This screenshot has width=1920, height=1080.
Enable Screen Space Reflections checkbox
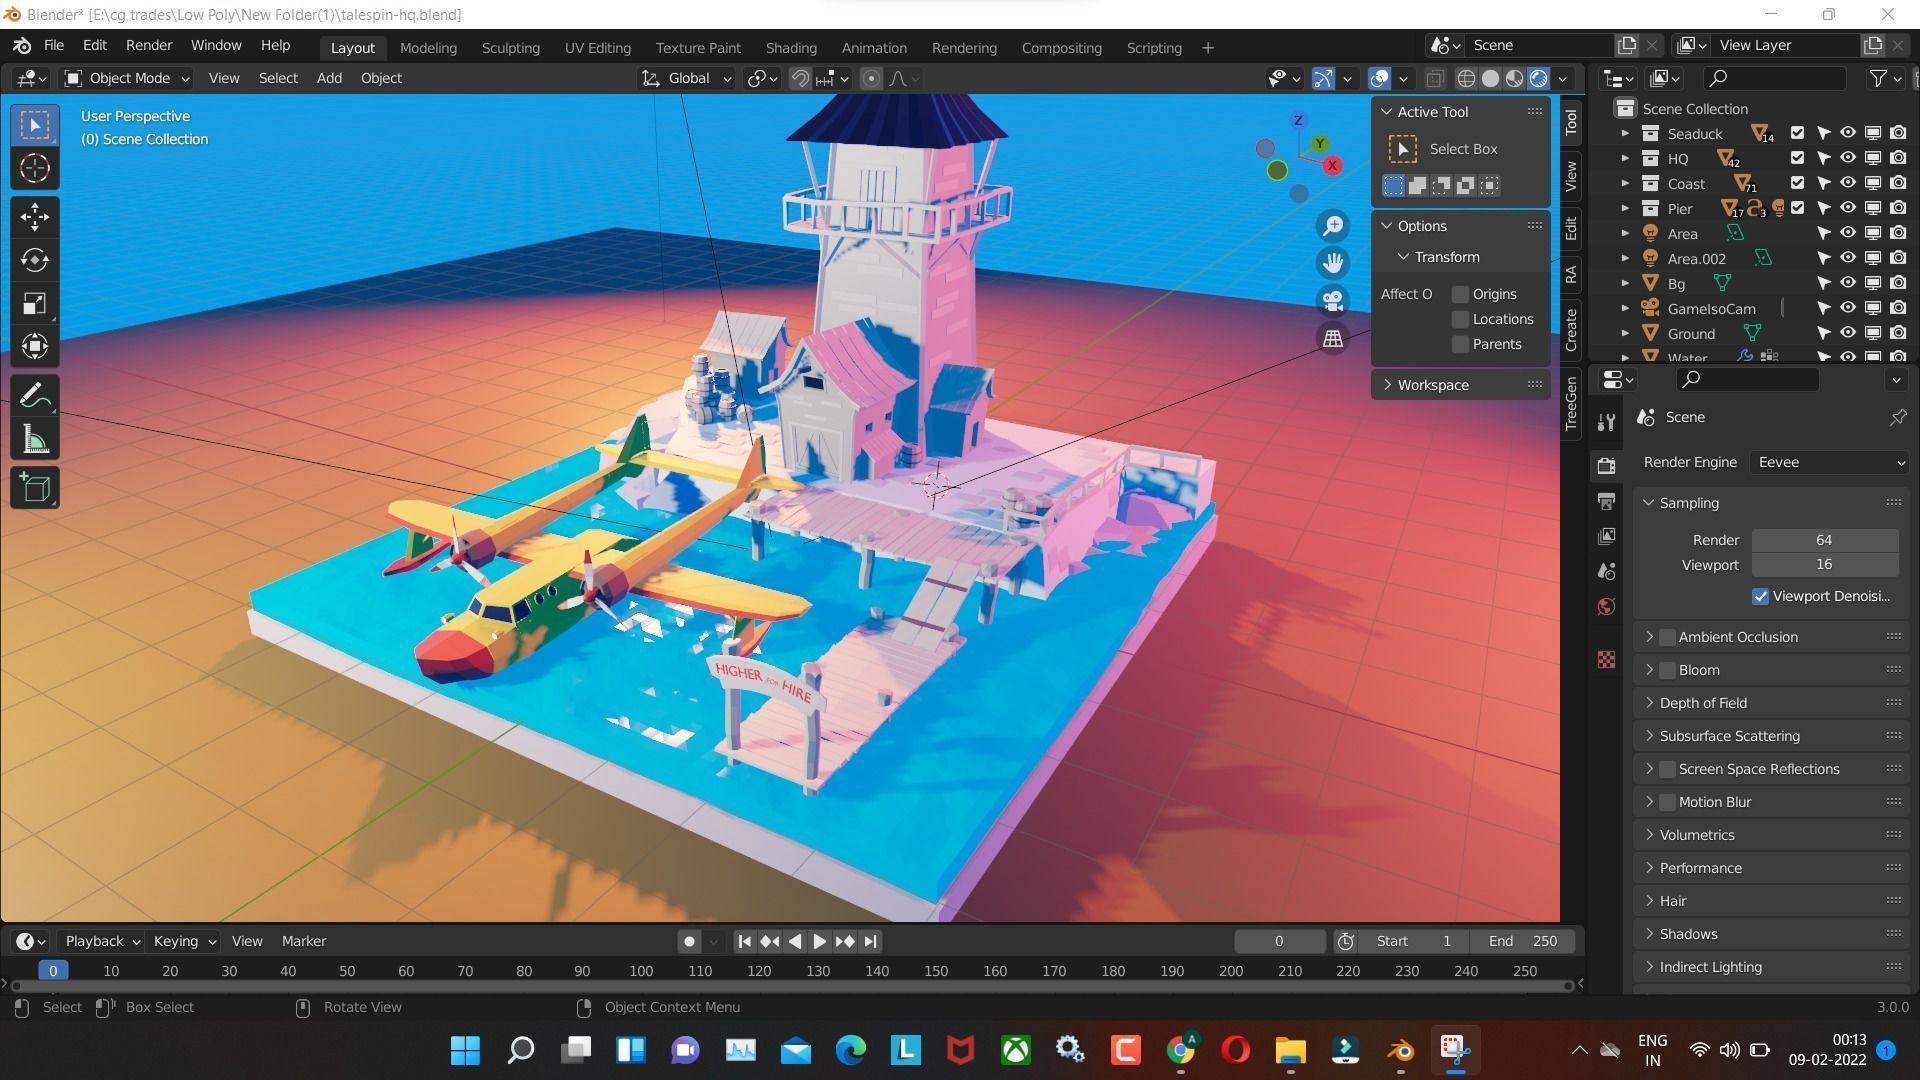[x=1667, y=769]
